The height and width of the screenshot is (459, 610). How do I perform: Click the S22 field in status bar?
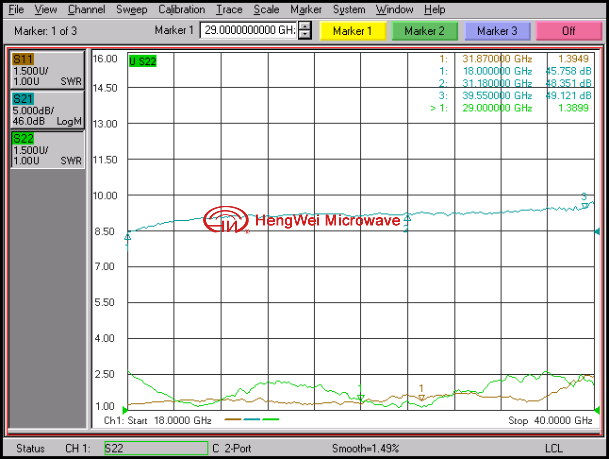(x=155, y=448)
